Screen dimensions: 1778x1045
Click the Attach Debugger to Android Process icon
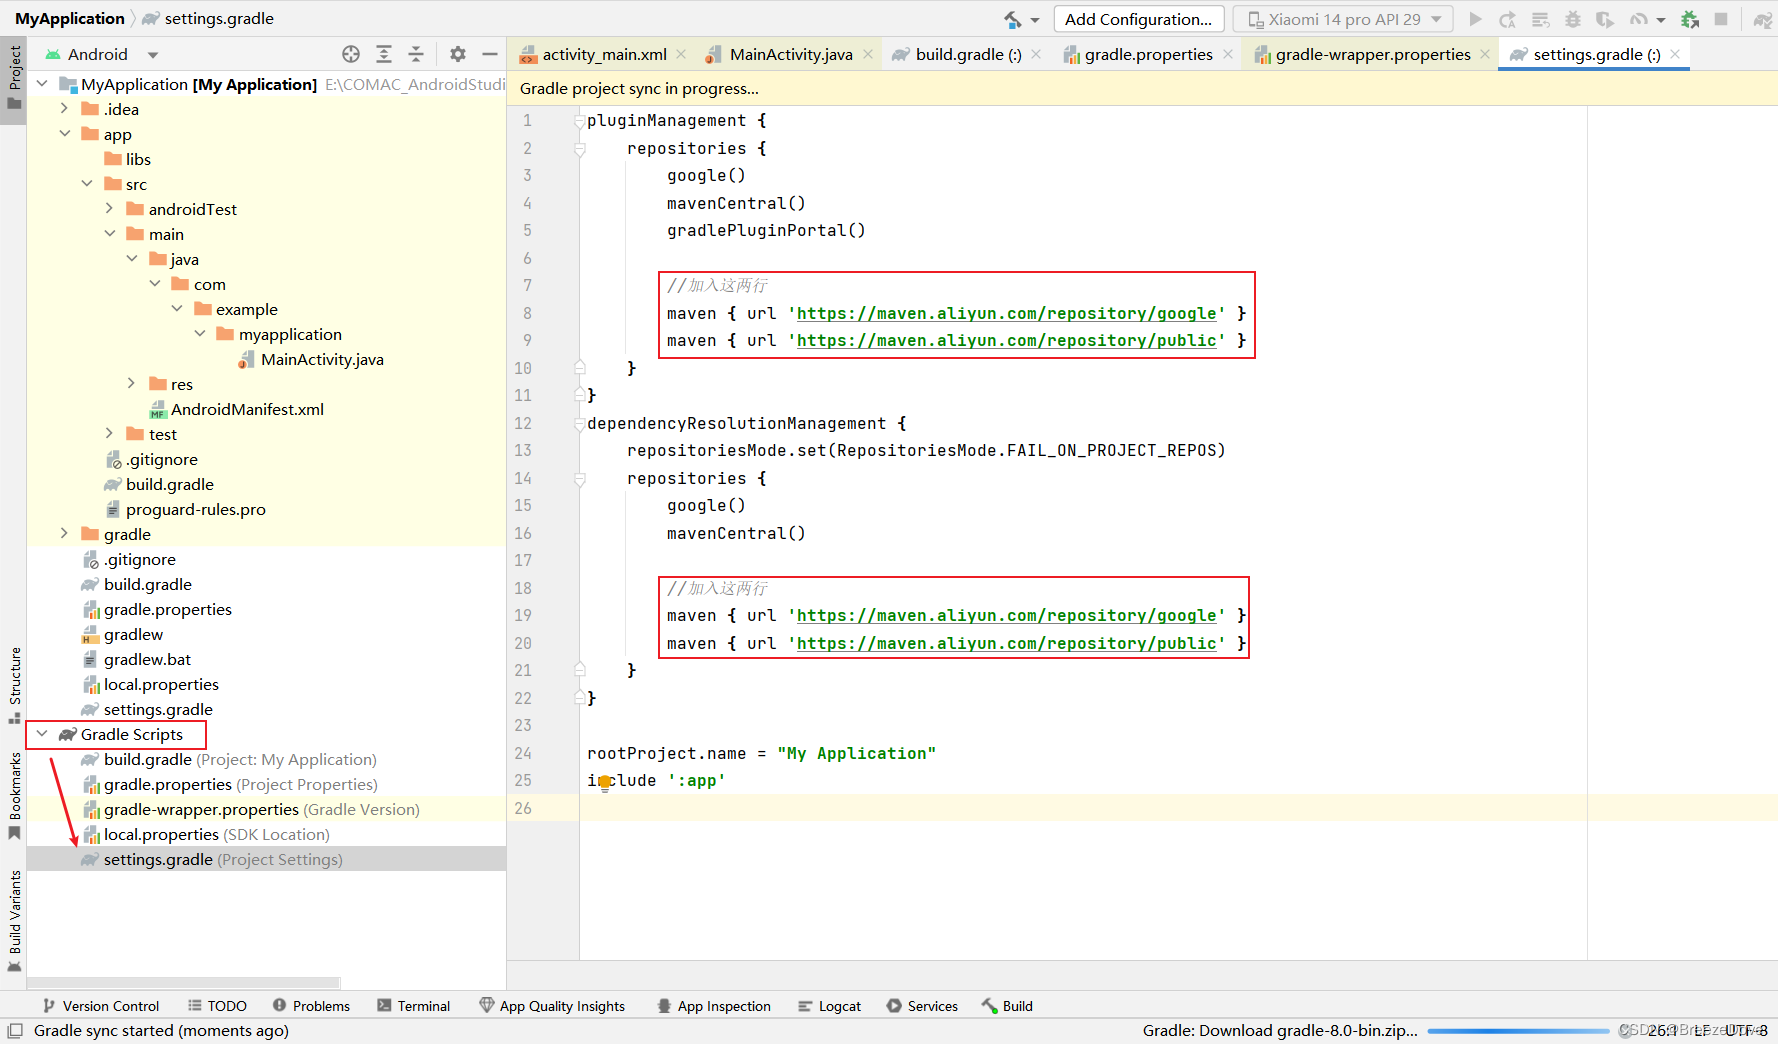[1690, 19]
